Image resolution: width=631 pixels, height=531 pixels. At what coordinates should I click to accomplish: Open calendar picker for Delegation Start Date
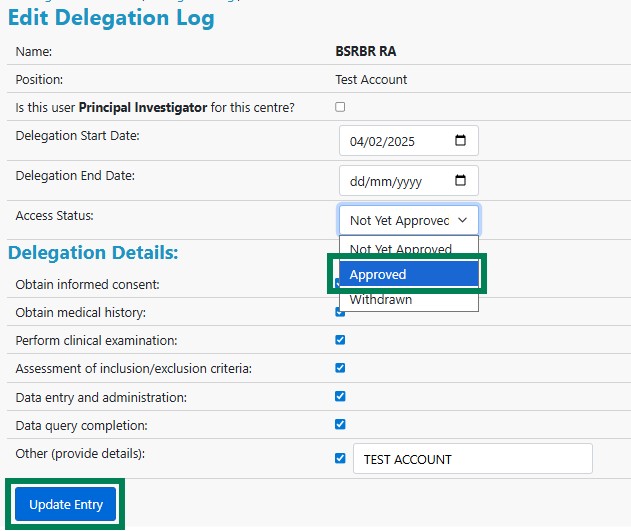460,141
